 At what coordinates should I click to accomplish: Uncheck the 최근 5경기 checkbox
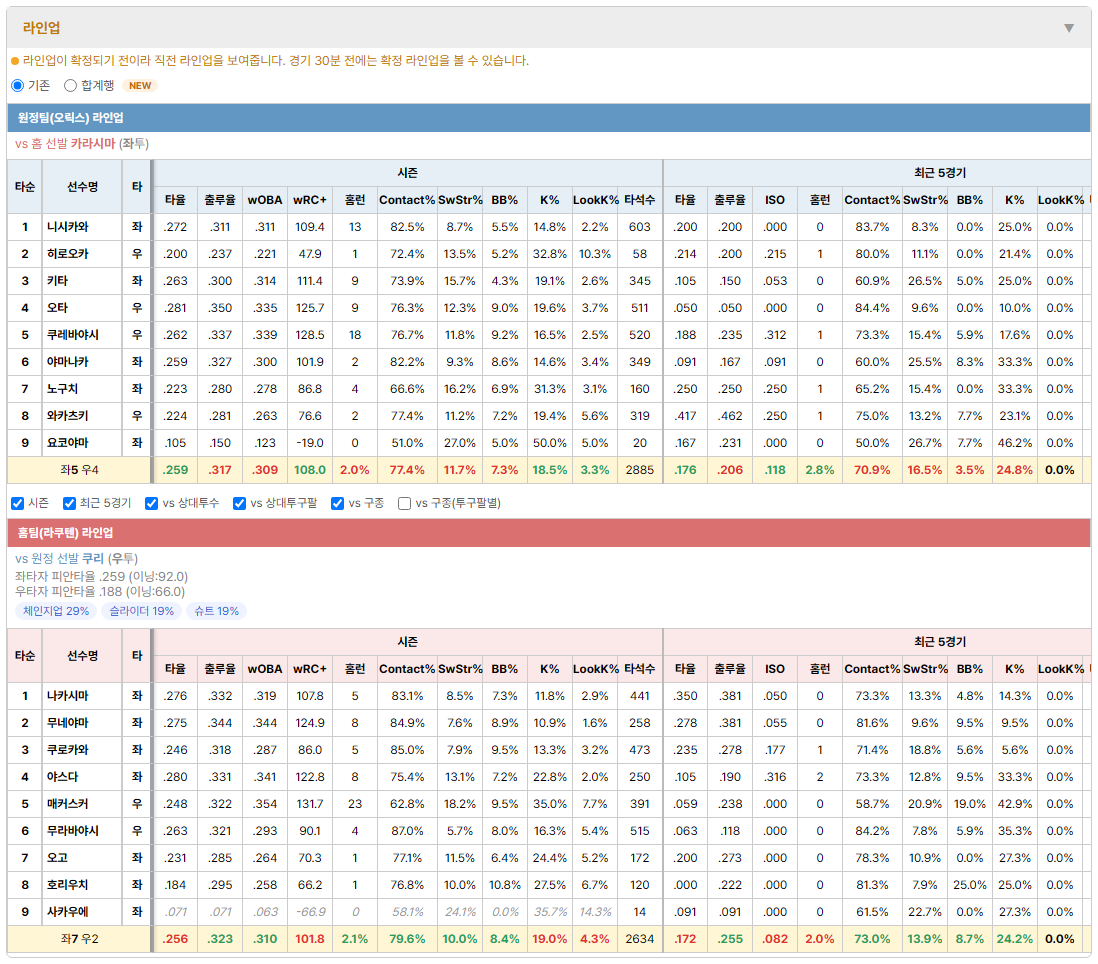tap(69, 503)
